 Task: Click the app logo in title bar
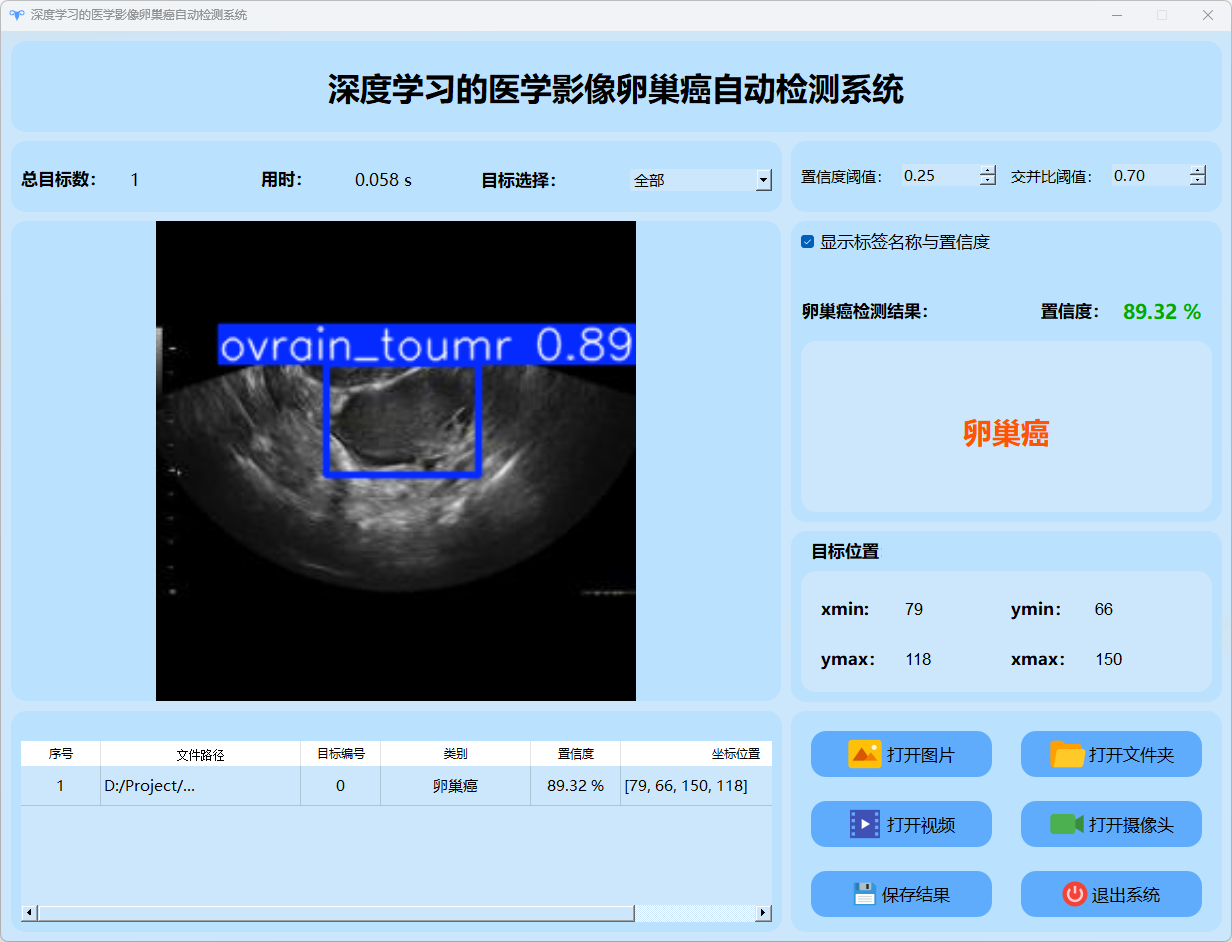click(16, 15)
